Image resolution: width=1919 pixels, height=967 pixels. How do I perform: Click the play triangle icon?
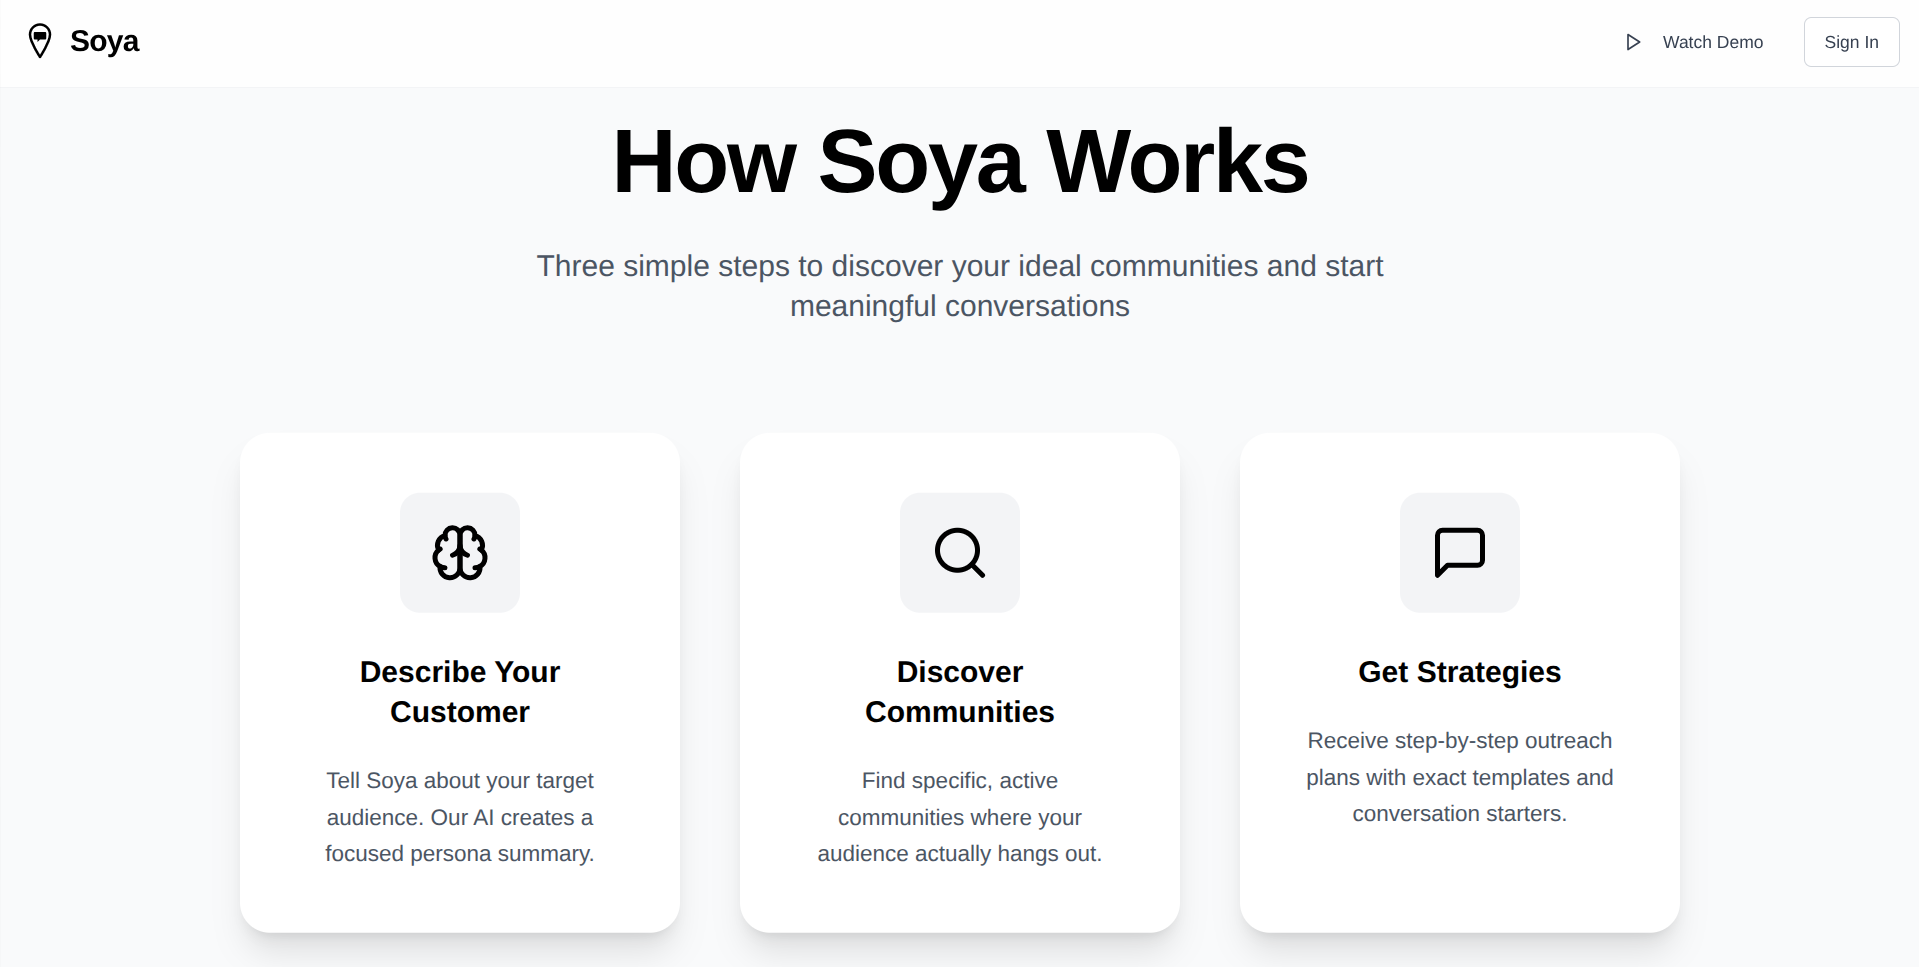[x=1633, y=42]
